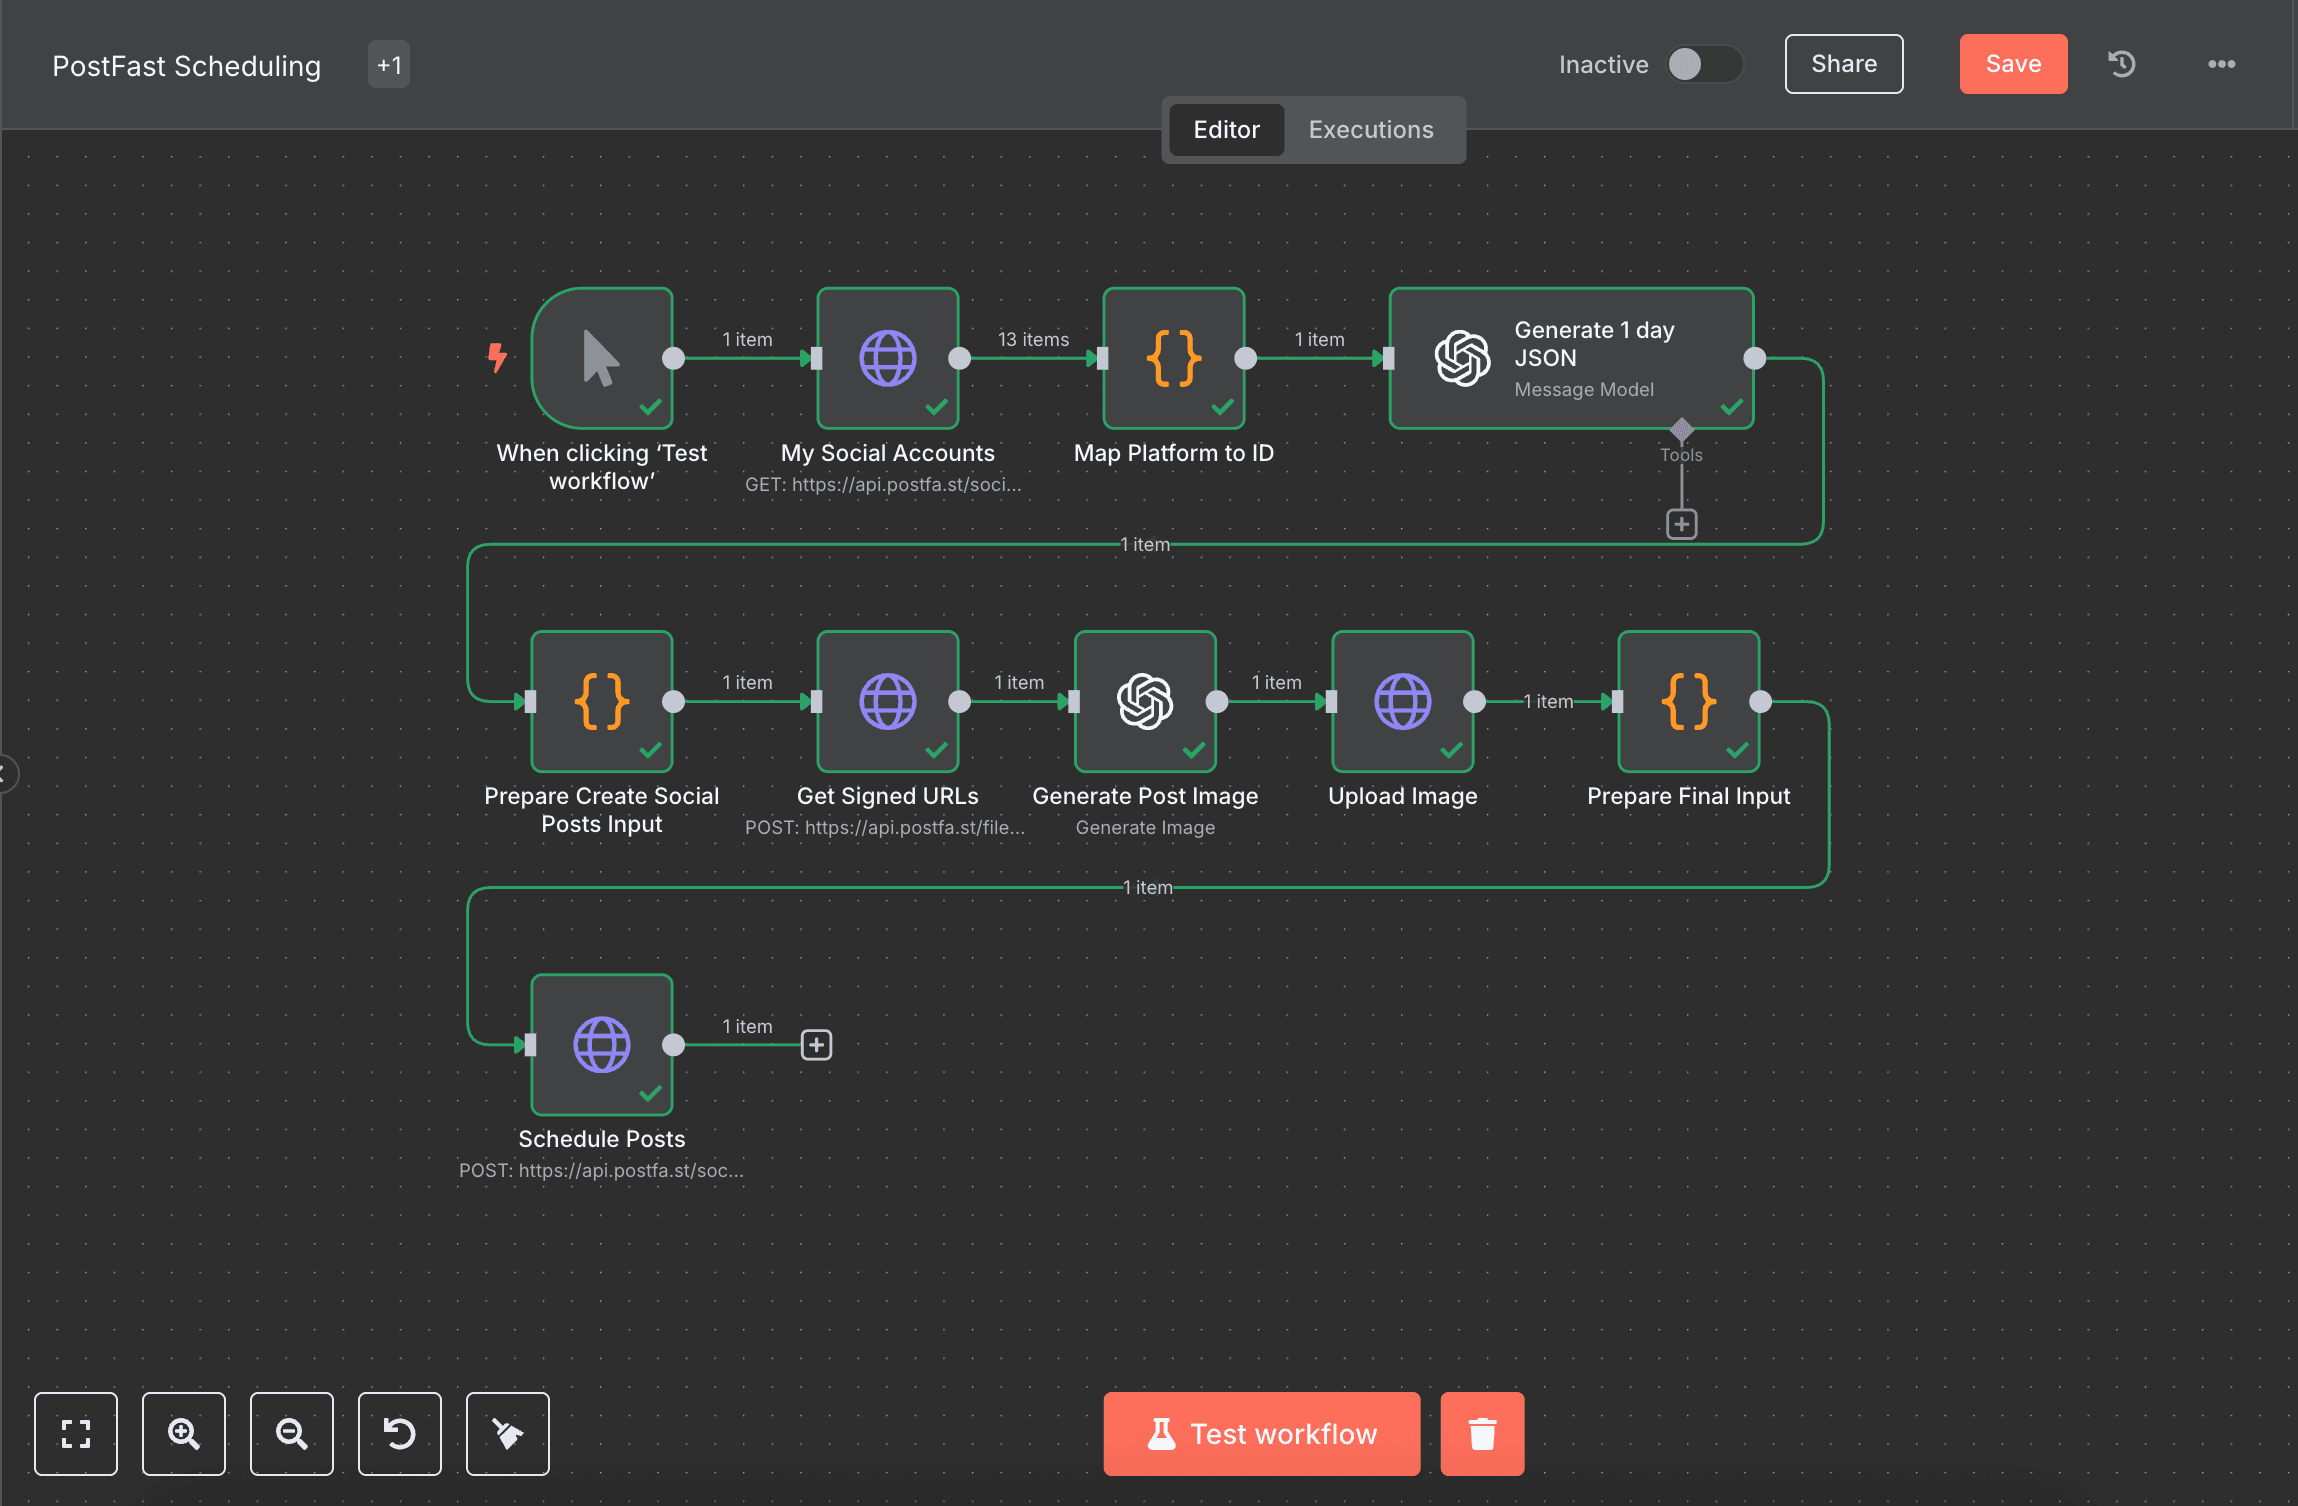Image resolution: width=2298 pixels, height=1506 pixels.
Task: Zoom in on the workflow canvas
Action: (184, 1433)
